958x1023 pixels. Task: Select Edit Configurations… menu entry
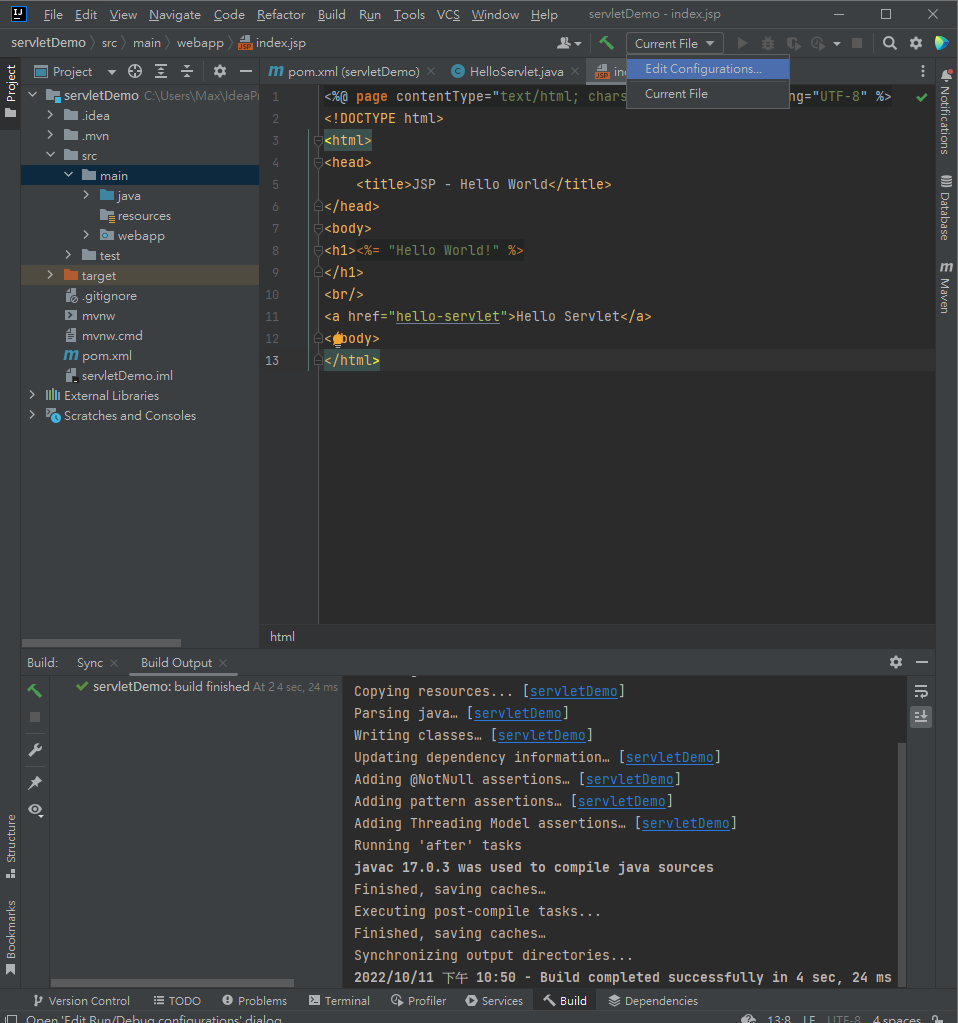[703, 69]
